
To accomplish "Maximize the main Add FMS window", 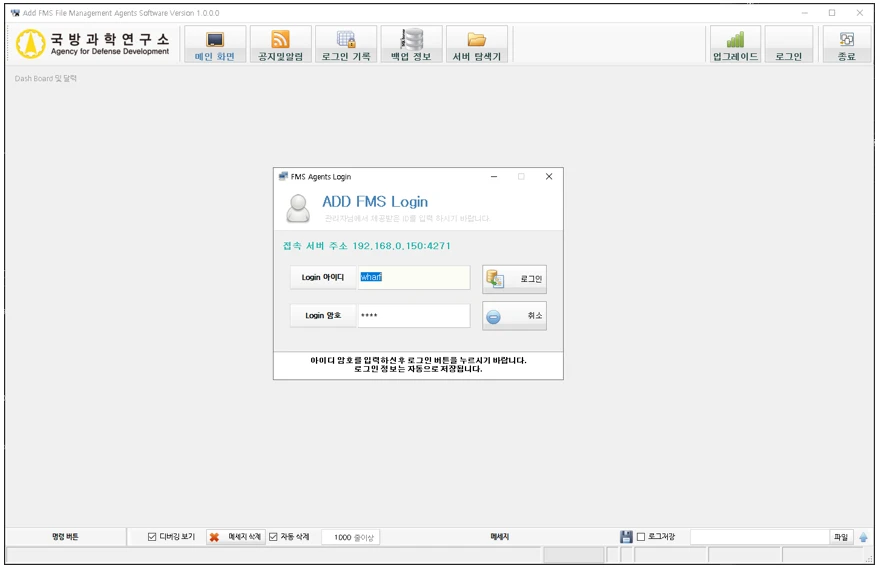I will tap(832, 13).
